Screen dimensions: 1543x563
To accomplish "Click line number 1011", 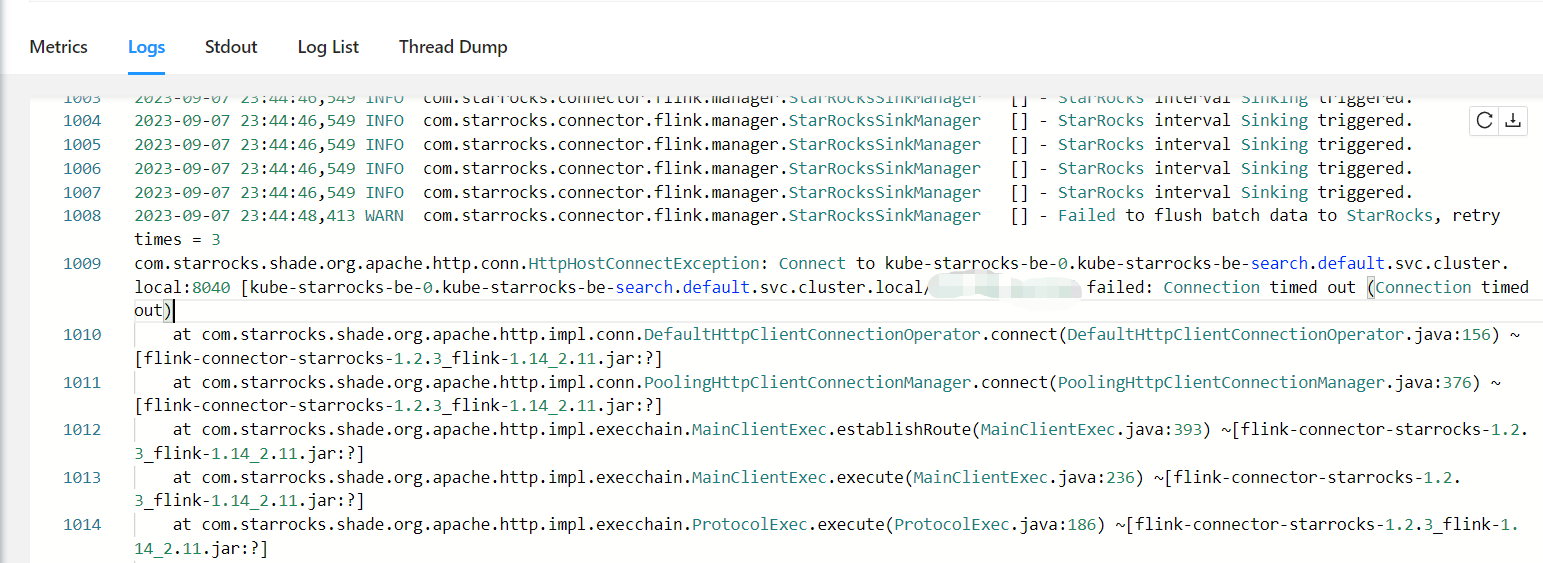I will (82, 383).
